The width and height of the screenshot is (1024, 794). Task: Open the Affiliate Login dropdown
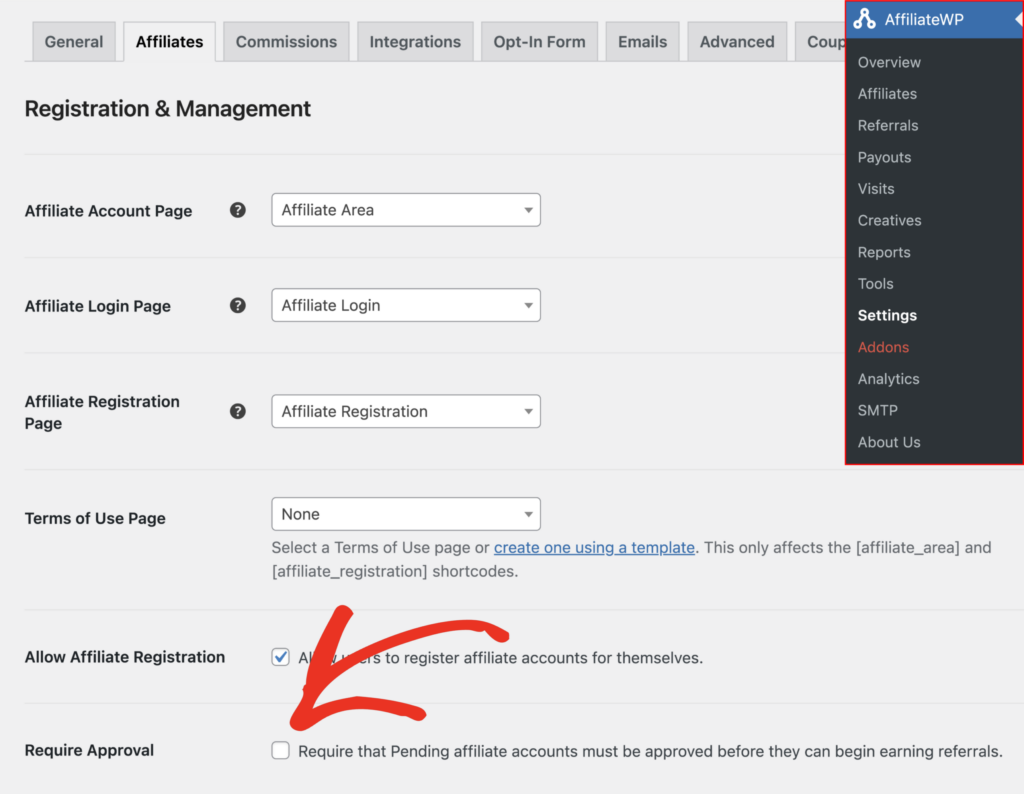[406, 306]
